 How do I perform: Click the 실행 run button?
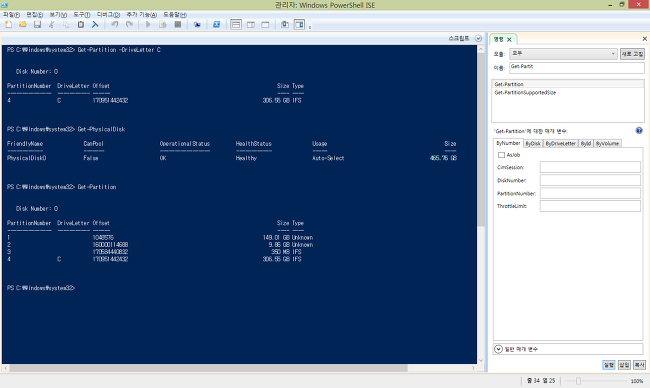[608, 365]
